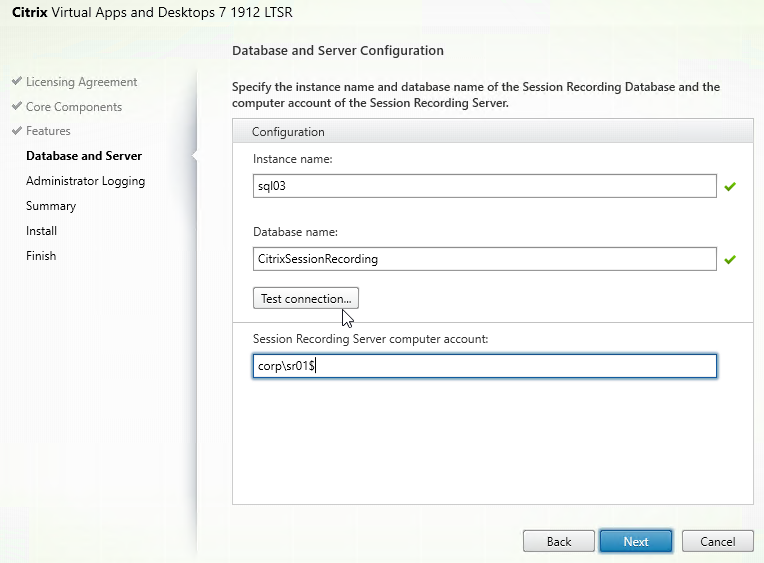Click green validation check for Instance name

(x=730, y=186)
